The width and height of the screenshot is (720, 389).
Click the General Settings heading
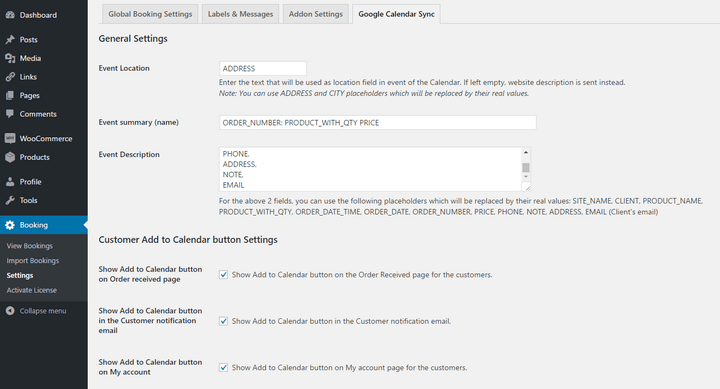click(x=133, y=39)
